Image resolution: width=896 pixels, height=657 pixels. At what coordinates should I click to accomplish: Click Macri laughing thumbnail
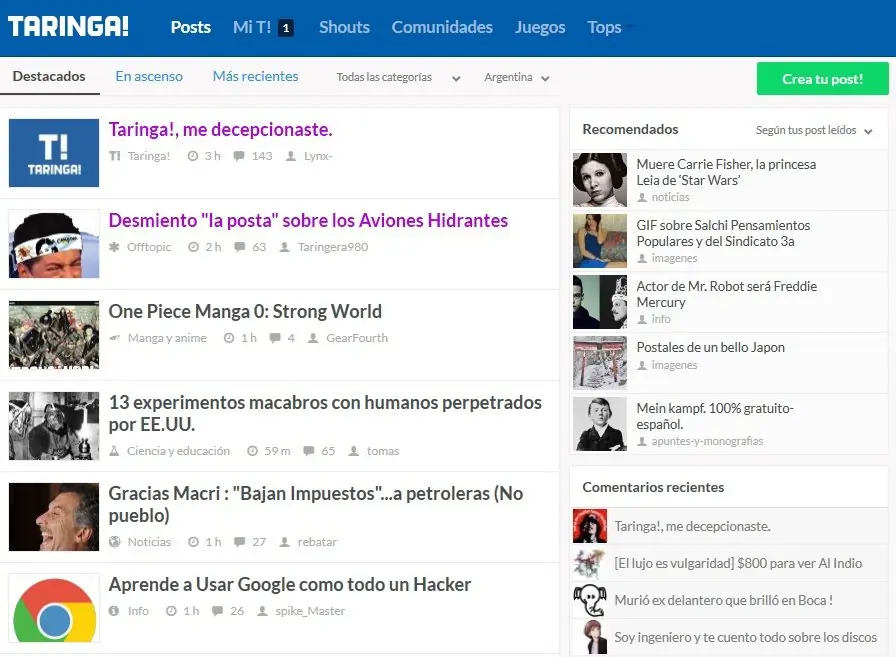(x=54, y=516)
